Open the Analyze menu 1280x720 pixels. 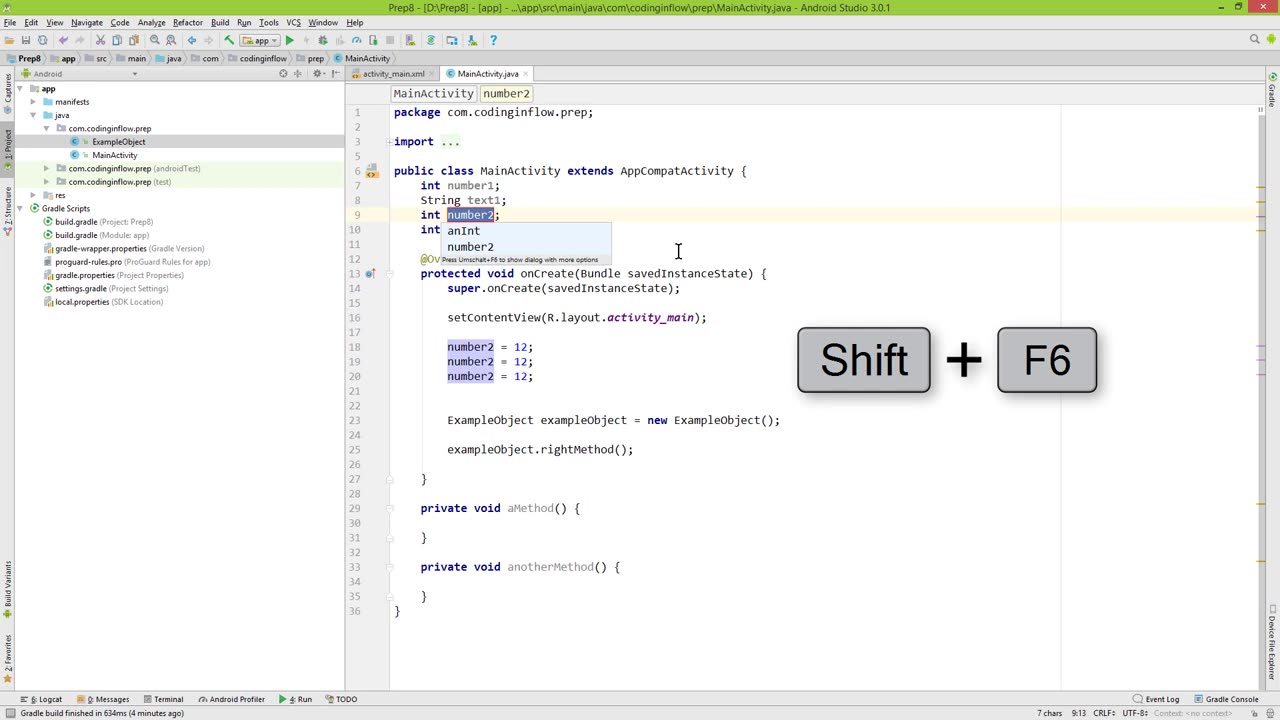click(x=151, y=22)
